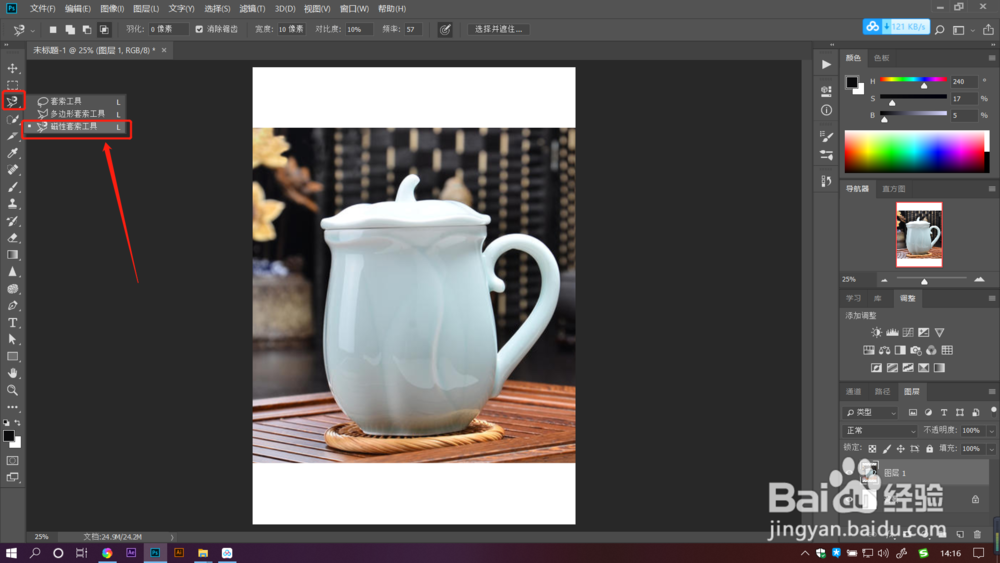Toggle the 消除锯齿 anti-alias checkbox
The width and height of the screenshot is (1000, 563).
[199, 29]
